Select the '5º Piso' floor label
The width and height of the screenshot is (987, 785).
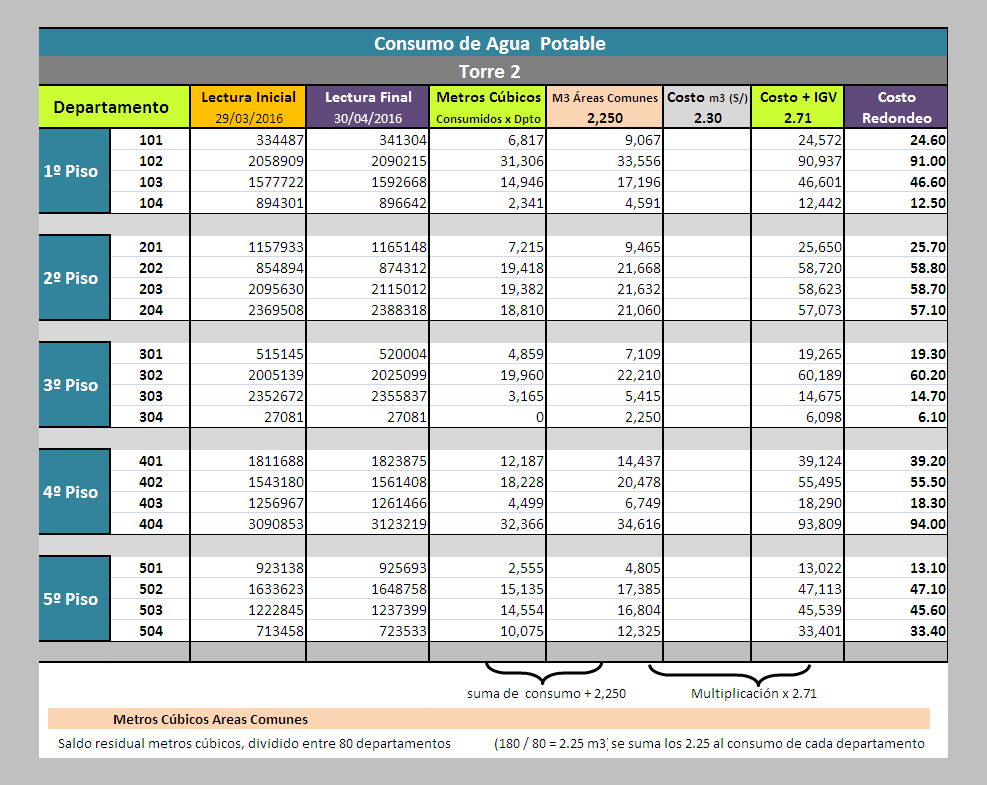tap(74, 599)
